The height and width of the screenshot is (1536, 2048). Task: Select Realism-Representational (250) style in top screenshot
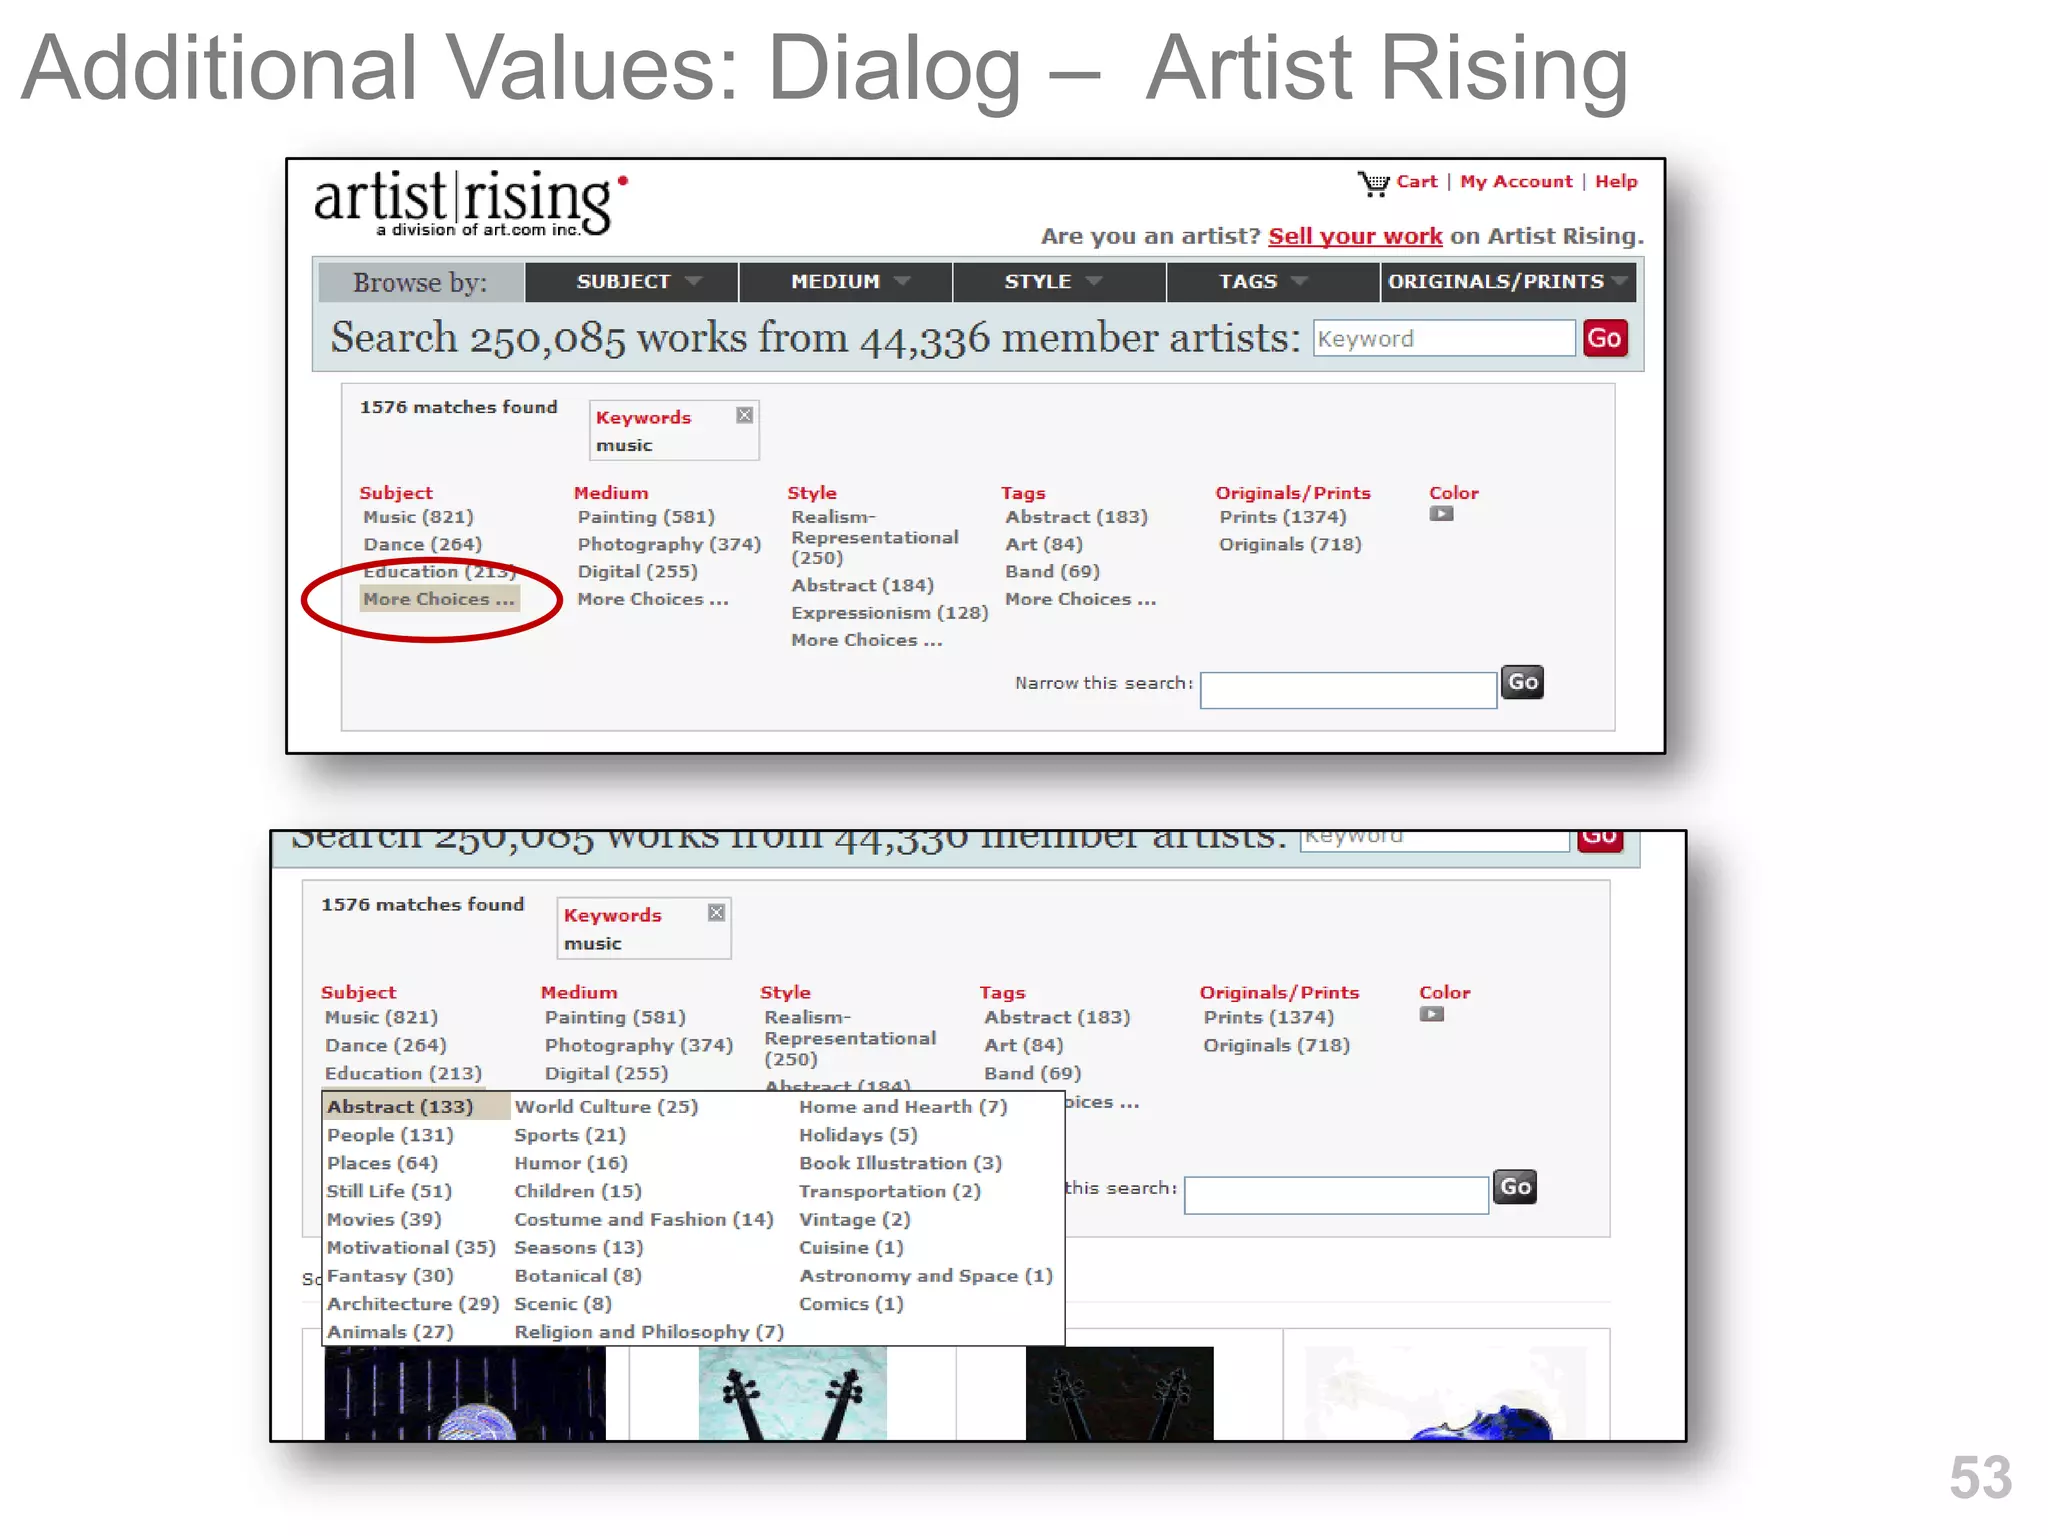click(x=875, y=537)
